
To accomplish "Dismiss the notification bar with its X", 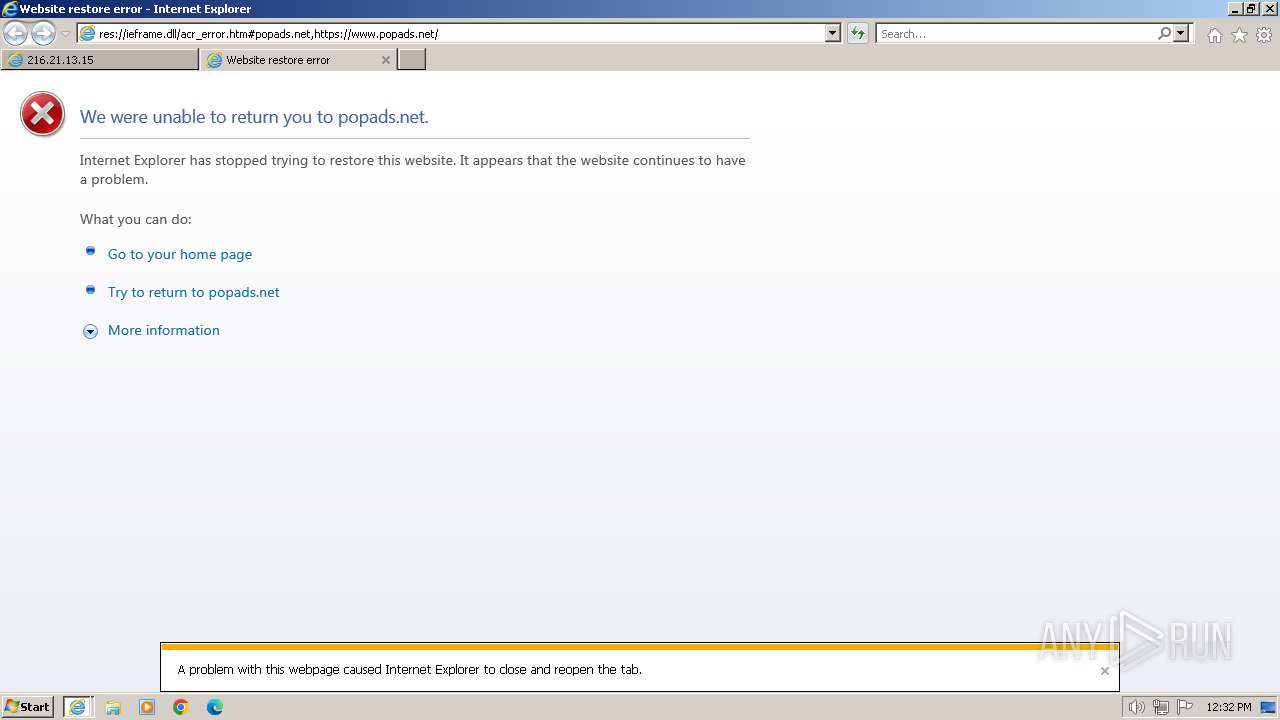I will click(1105, 671).
